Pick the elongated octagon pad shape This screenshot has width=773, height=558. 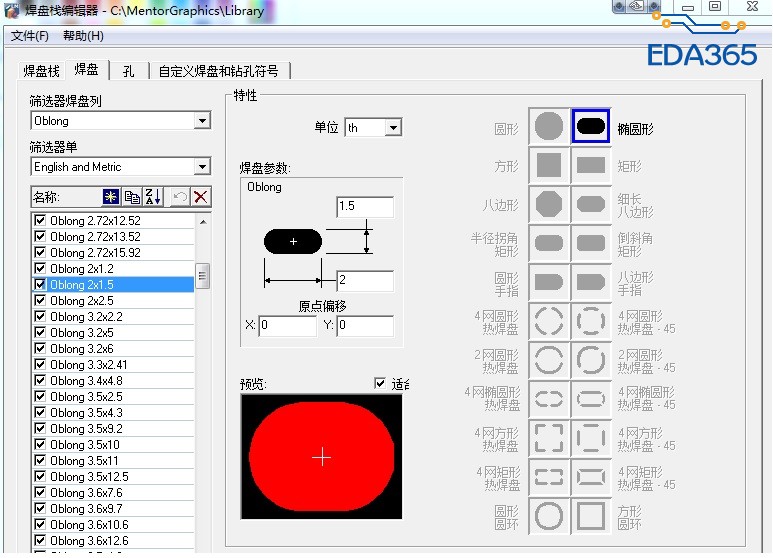591,204
